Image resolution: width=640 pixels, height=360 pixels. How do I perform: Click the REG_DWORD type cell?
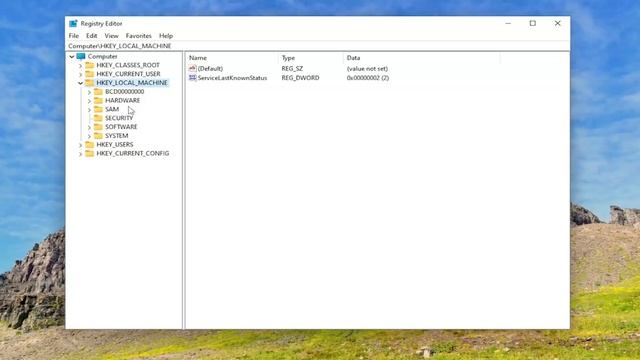300,78
